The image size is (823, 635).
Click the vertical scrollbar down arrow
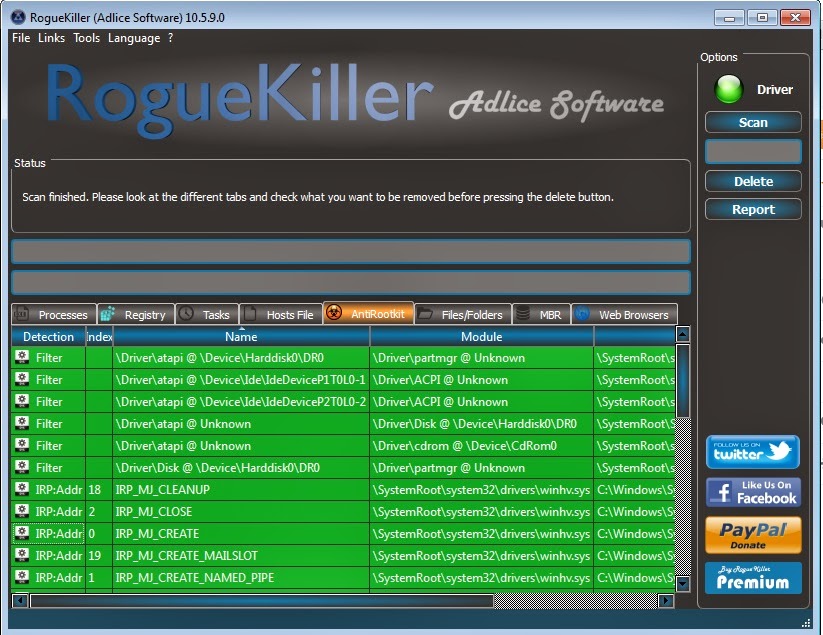tap(682, 583)
